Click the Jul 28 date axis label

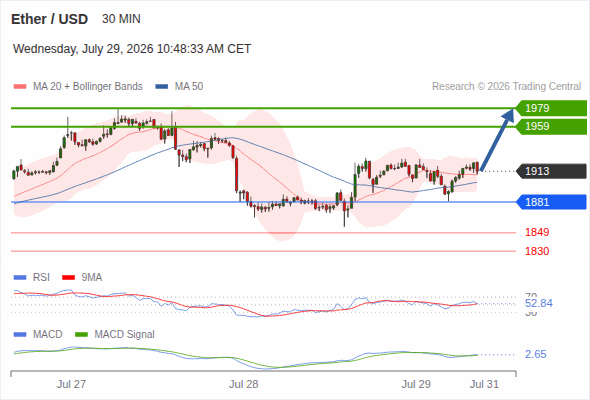pyautogui.click(x=244, y=384)
